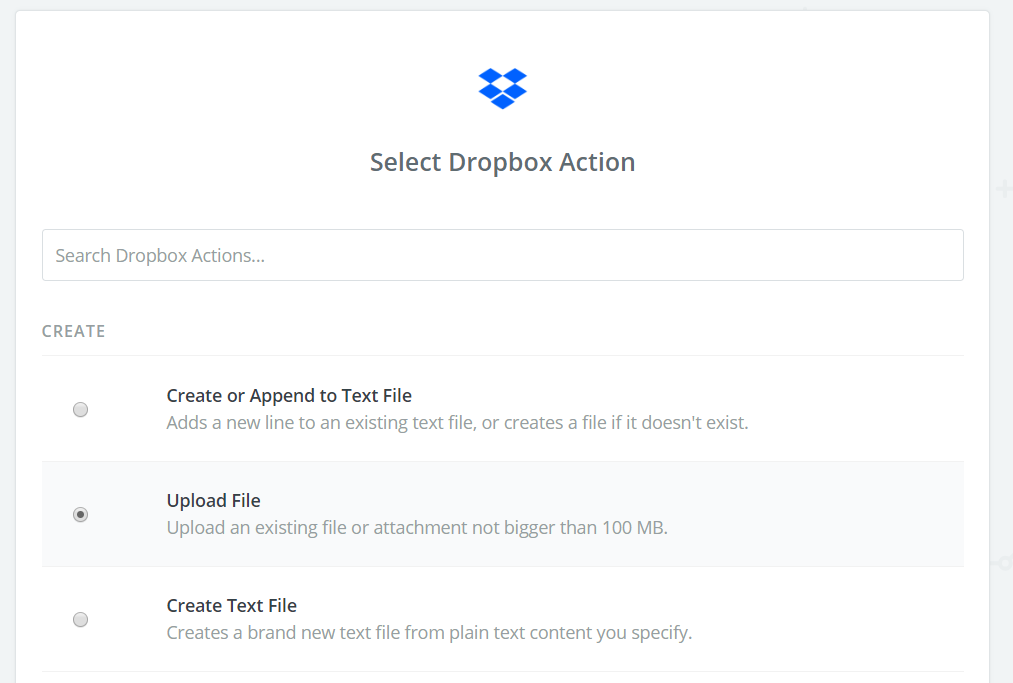
Task: Click the 'Create Text File' title text
Action: coord(231,605)
